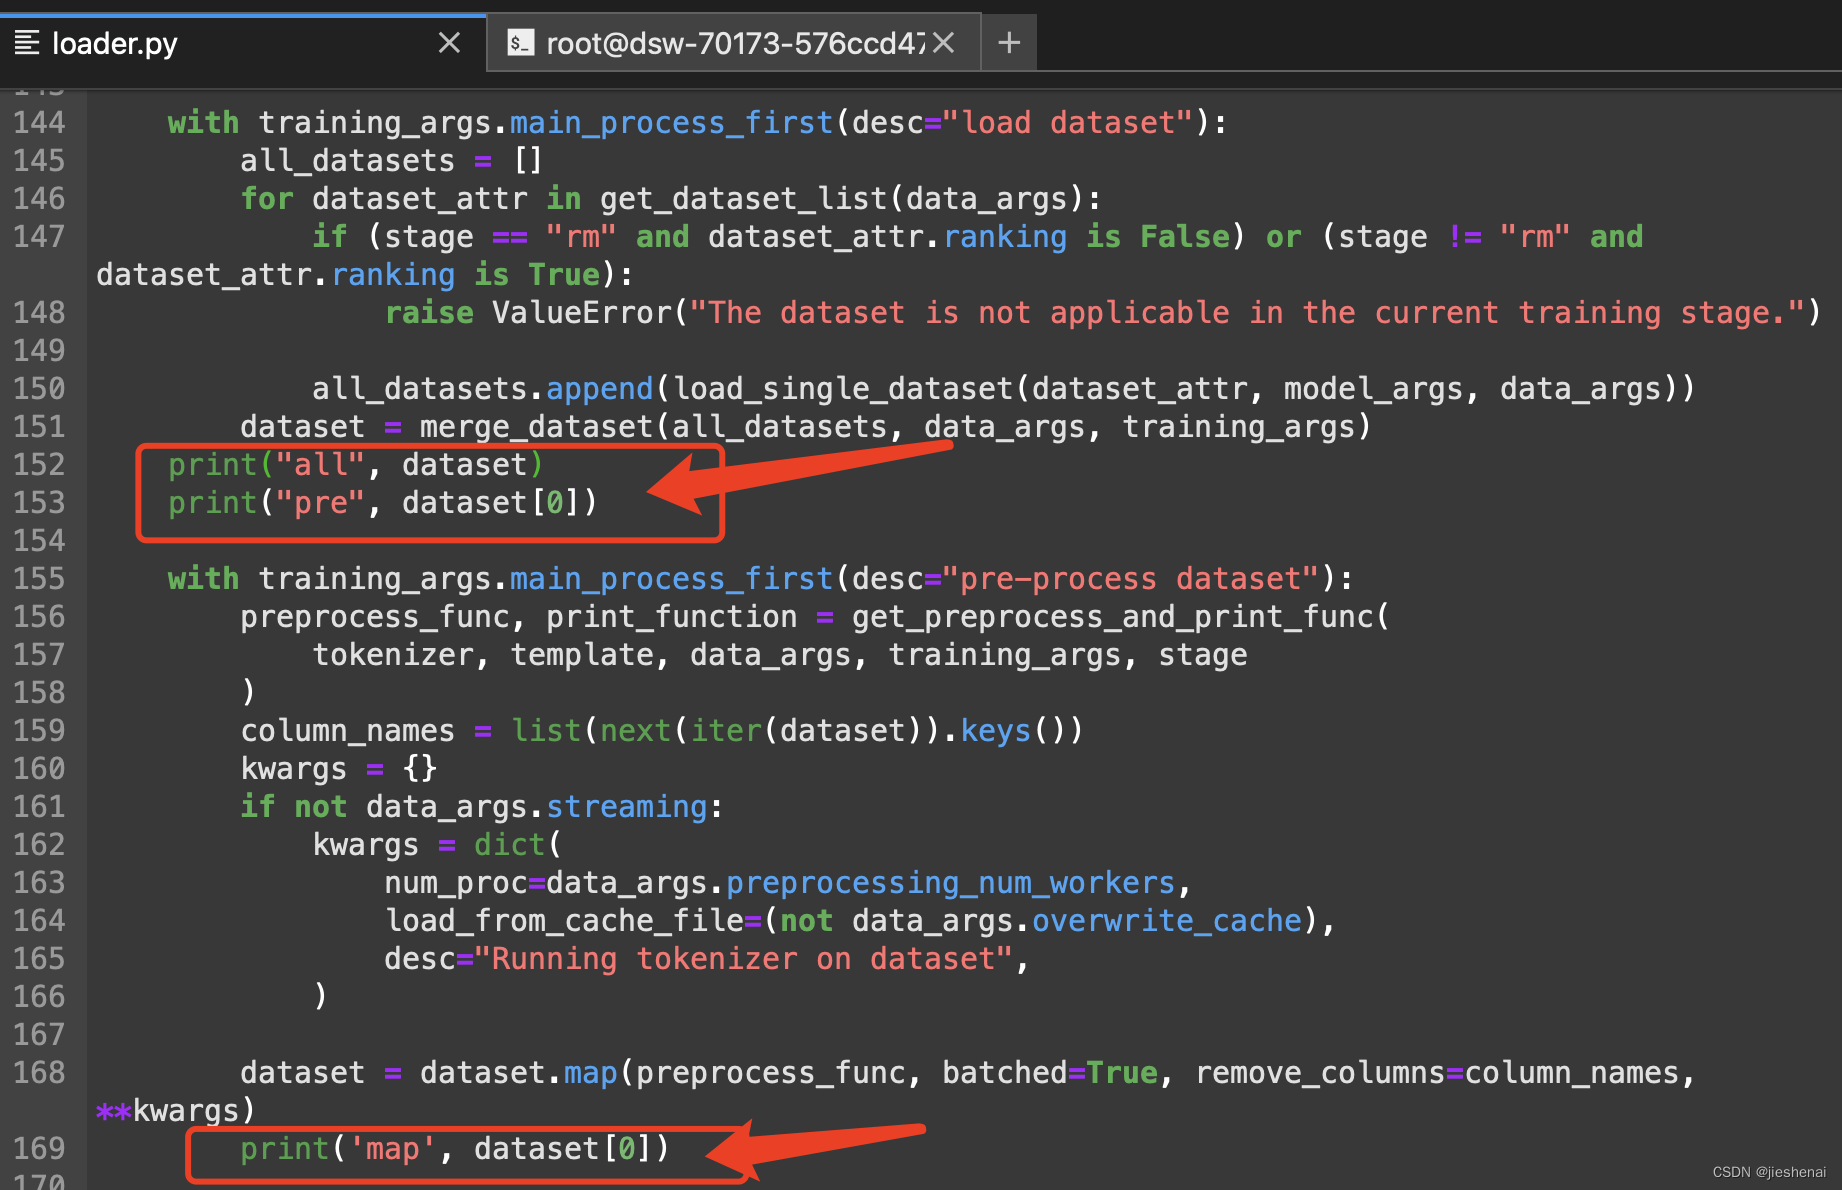Screen dimensions: 1842x1190
Task: Click get_preprocess_and_print_func call
Action: (x=1120, y=616)
